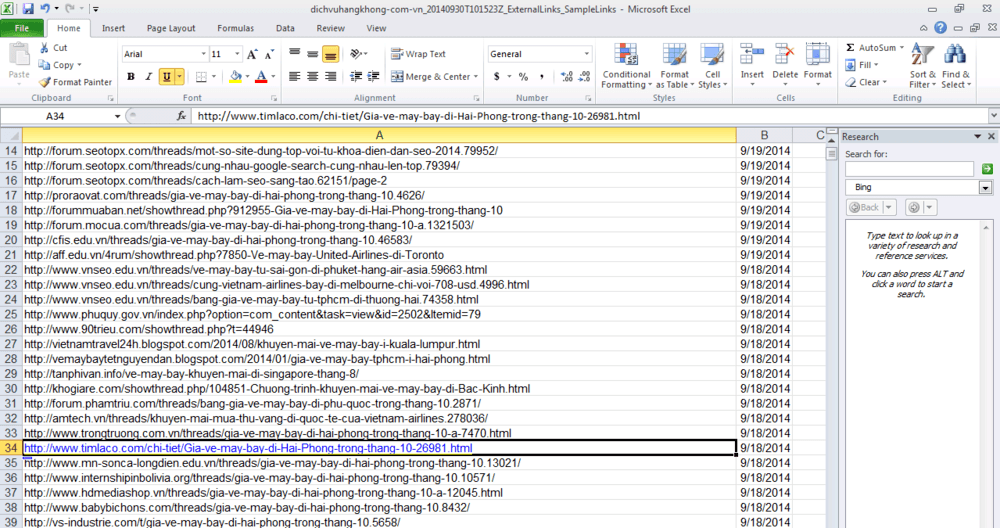Image resolution: width=1000 pixels, height=528 pixels.
Task: Toggle Bottom Align
Action: point(330,54)
